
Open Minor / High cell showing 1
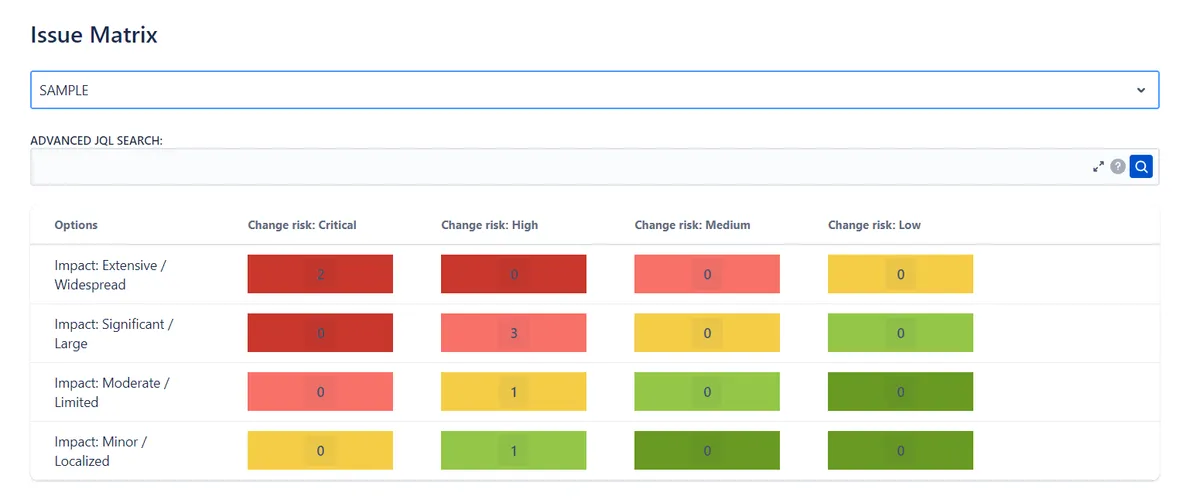[x=514, y=451]
